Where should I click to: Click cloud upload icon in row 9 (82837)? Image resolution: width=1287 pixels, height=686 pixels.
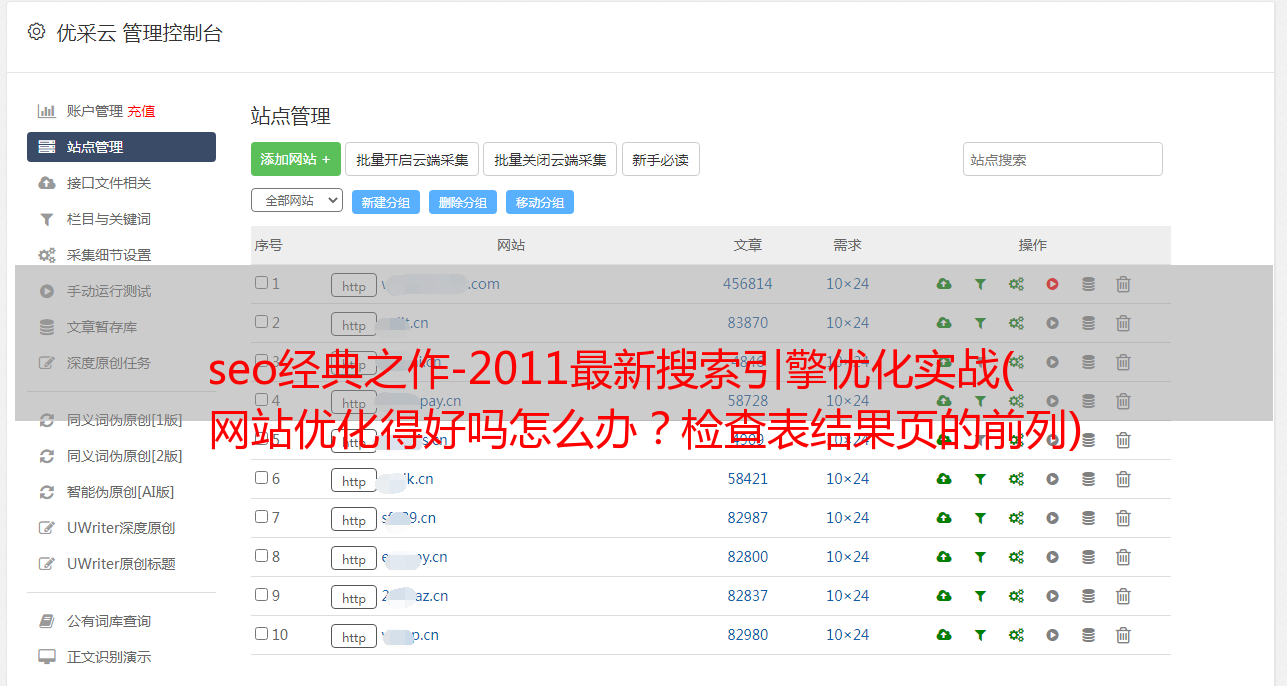[944, 596]
